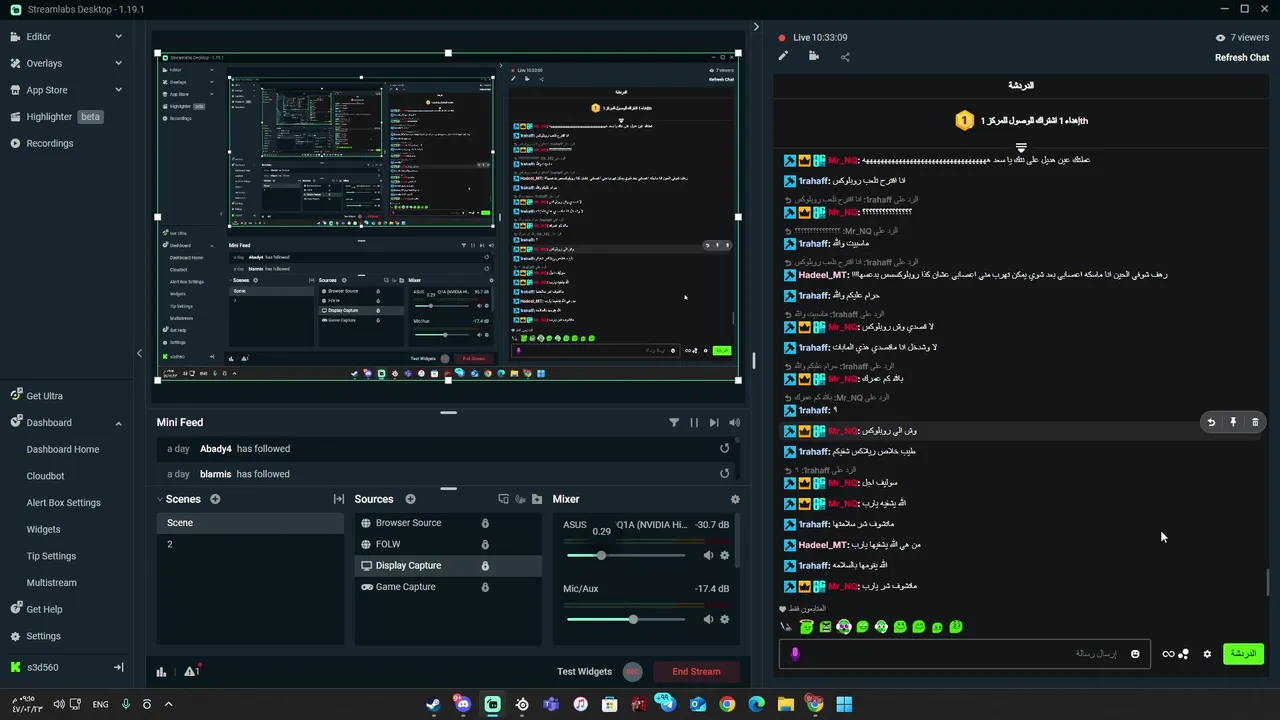Image resolution: width=1280 pixels, height=720 pixels.
Task: Open Alert Box Settings
Action: point(63,503)
